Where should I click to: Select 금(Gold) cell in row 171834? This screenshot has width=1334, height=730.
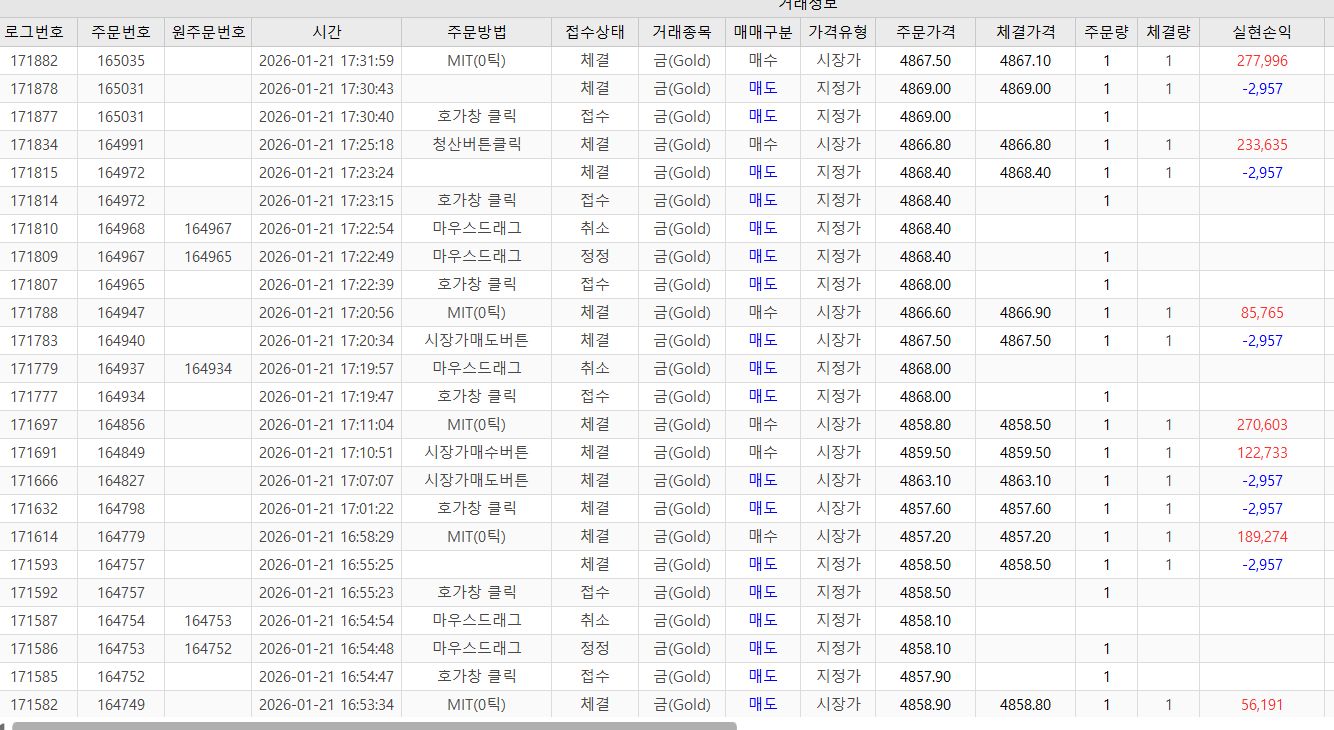coord(682,145)
